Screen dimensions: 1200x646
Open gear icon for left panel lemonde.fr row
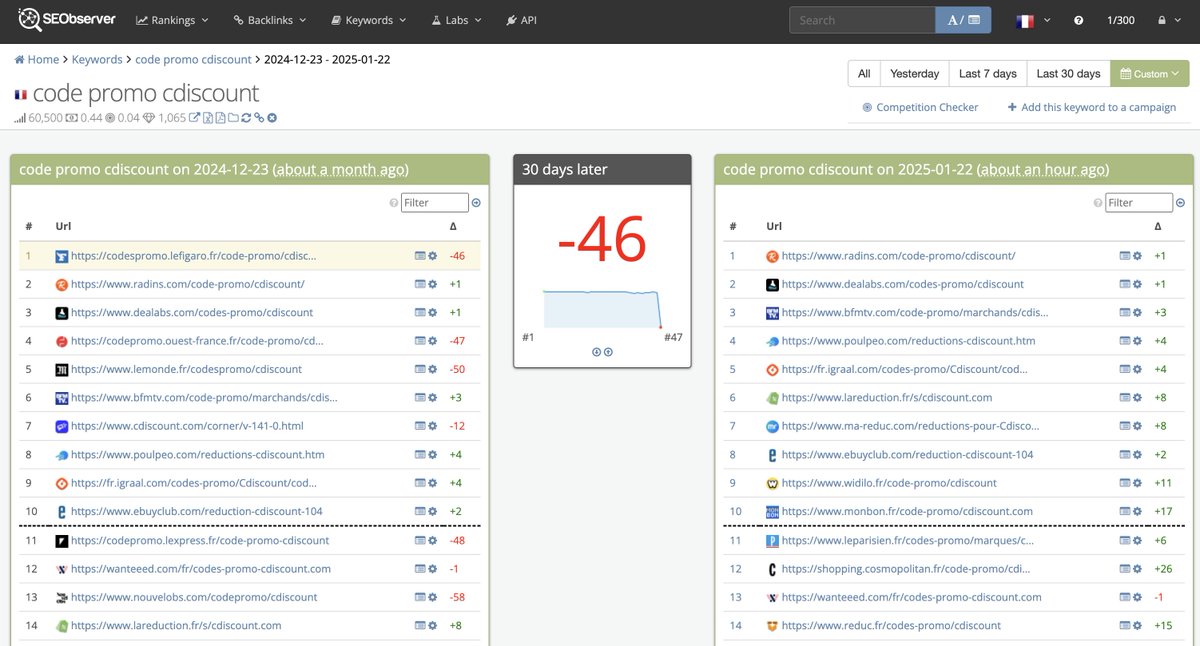click(433, 369)
